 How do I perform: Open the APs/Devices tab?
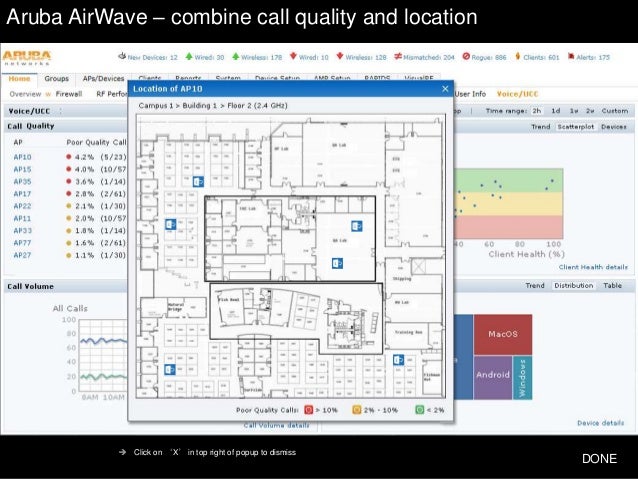tap(103, 79)
